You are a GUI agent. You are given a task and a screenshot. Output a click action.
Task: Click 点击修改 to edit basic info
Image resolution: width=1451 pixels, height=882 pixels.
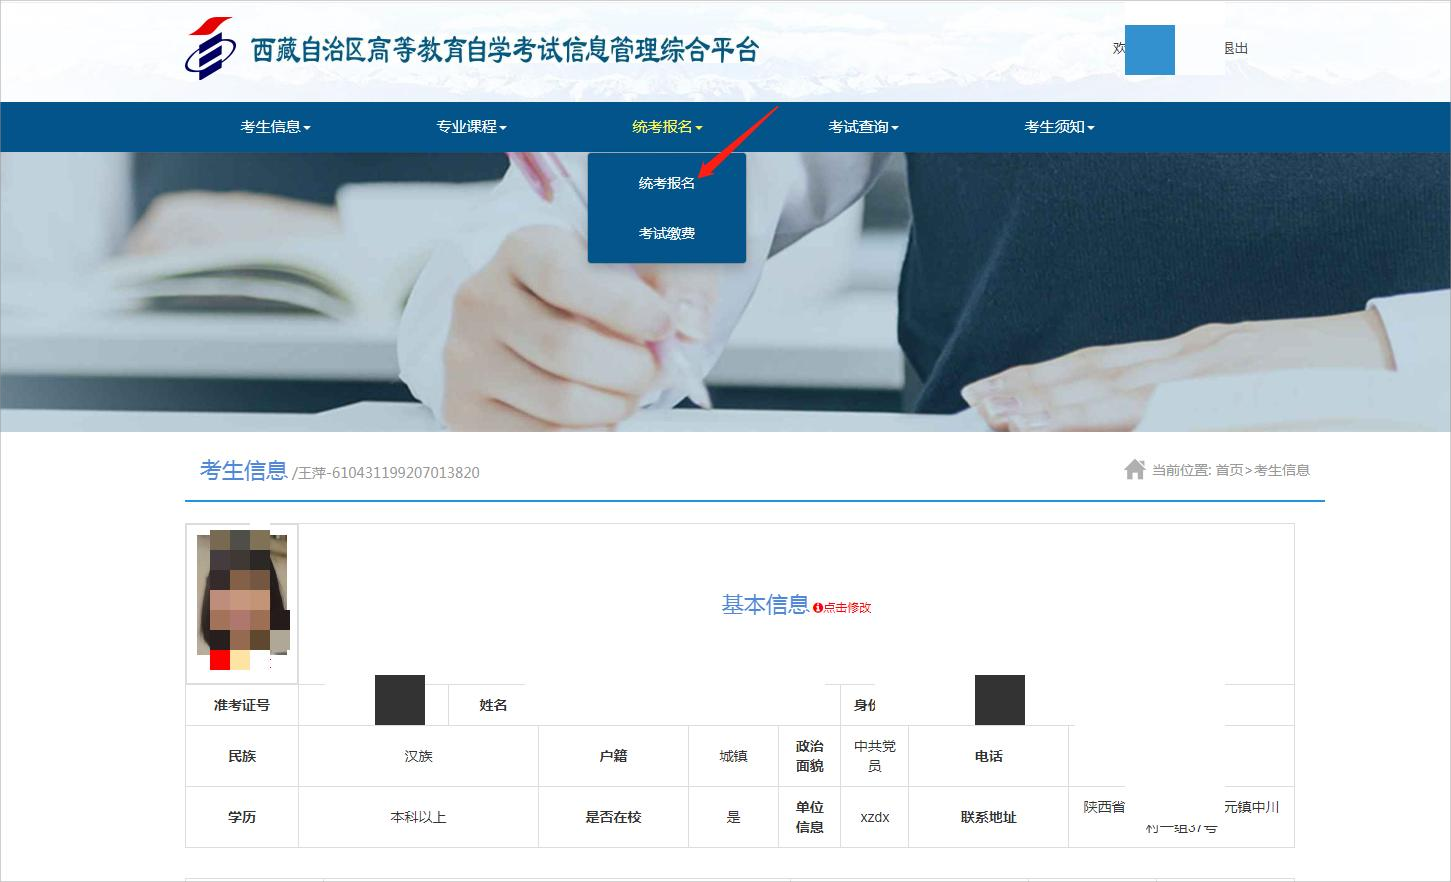pyautogui.click(x=847, y=608)
